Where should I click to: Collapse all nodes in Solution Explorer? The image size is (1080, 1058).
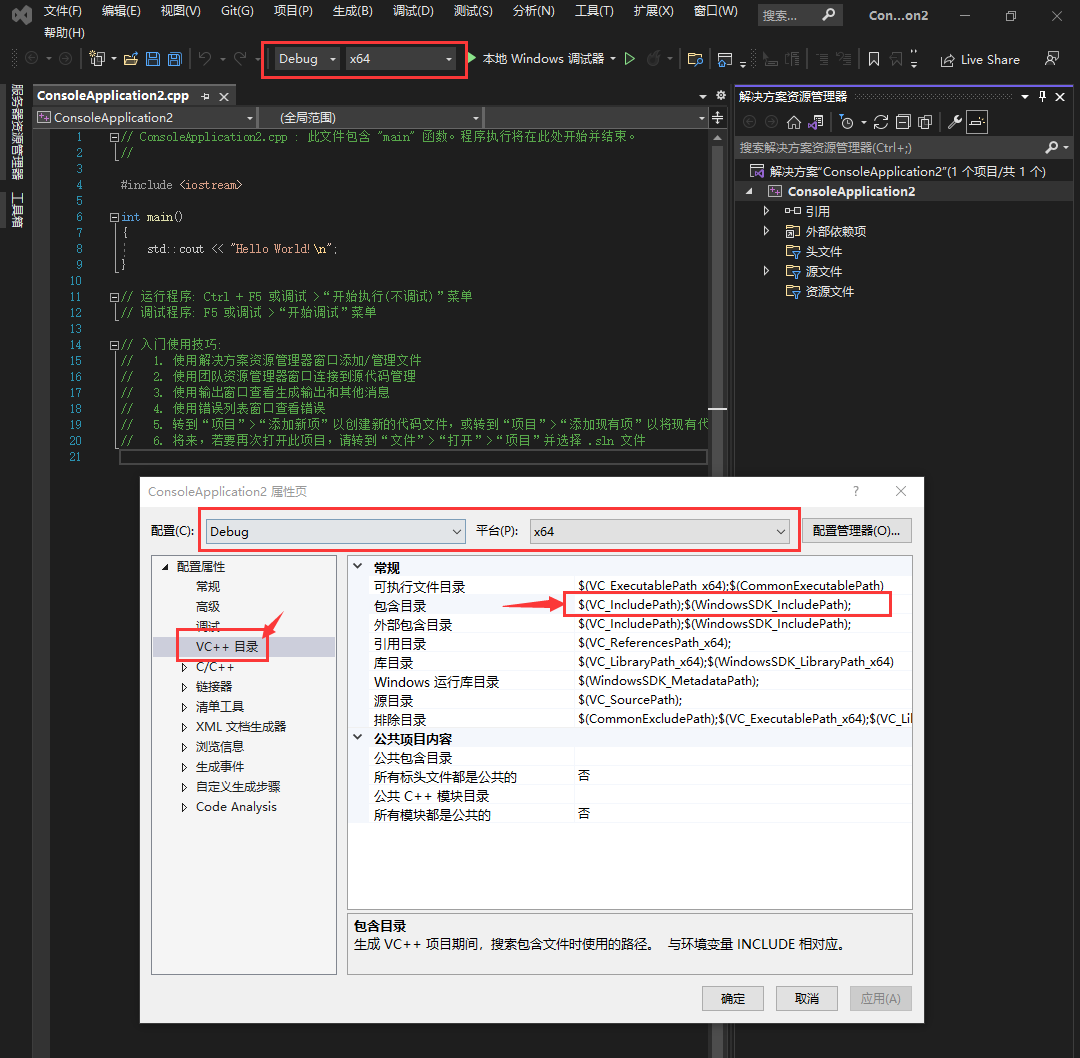pos(903,122)
